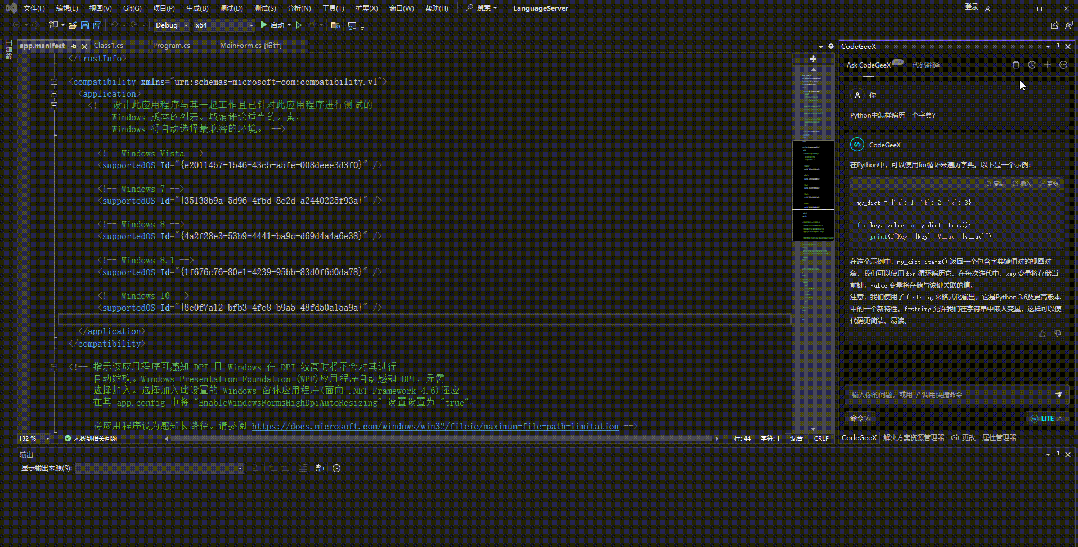
Task: Toggle pin on app.manifest tab
Action: click(74, 46)
